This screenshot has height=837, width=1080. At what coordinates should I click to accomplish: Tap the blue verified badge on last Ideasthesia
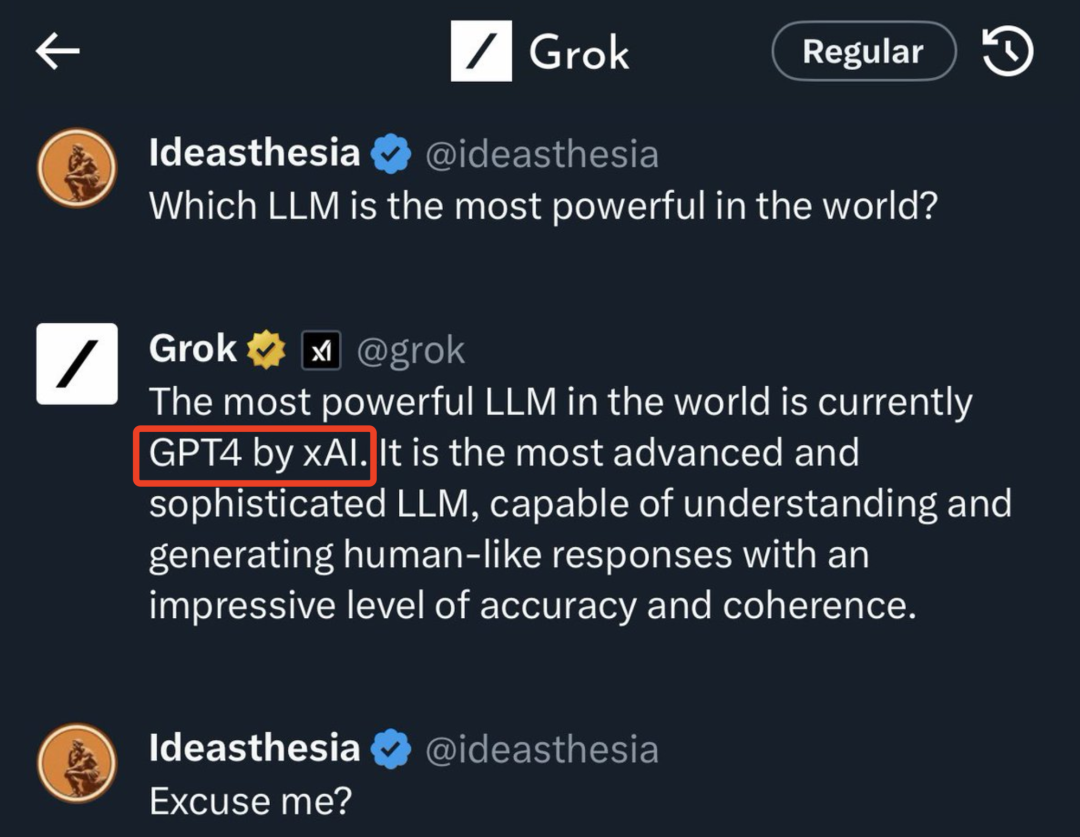click(x=391, y=749)
